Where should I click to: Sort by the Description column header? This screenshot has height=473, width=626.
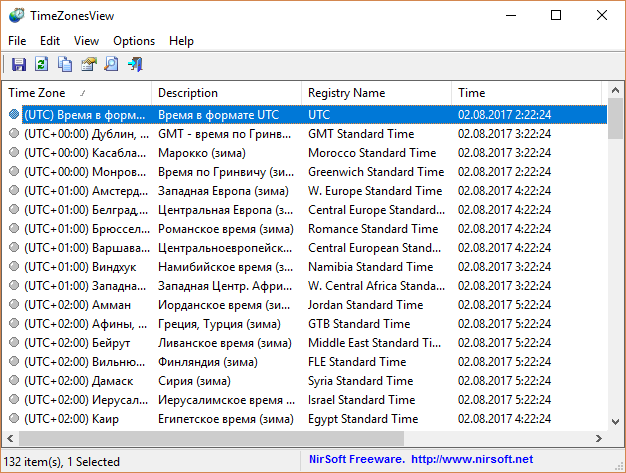point(226,93)
